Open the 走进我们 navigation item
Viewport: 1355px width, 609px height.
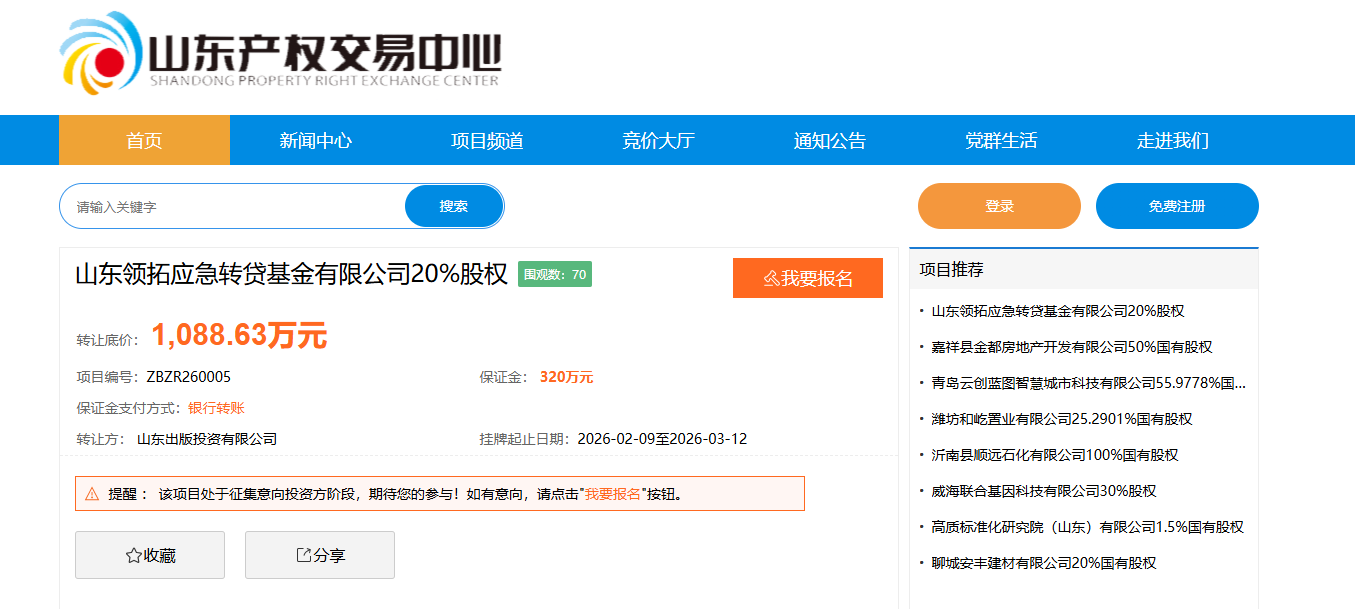coord(1172,141)
